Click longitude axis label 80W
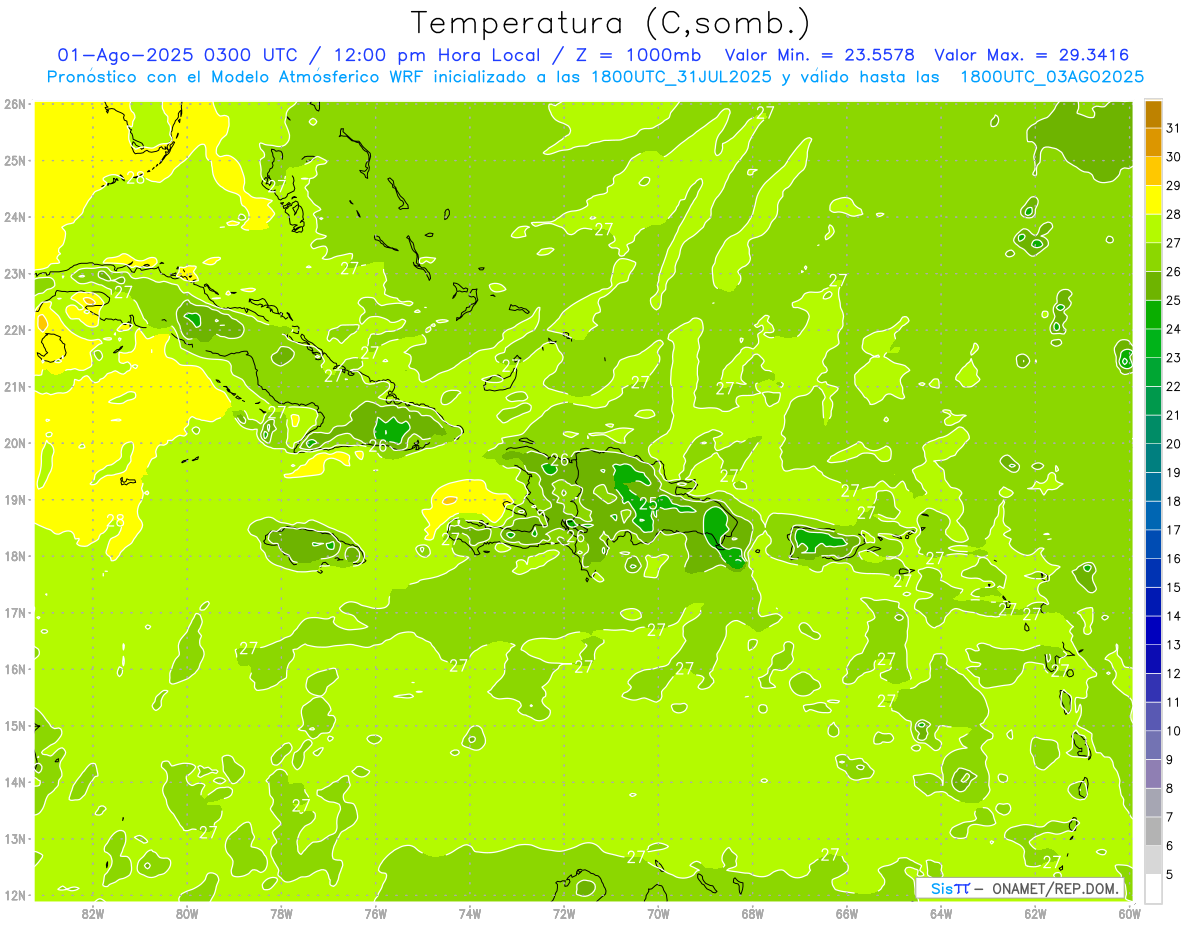 click(186, 913)
